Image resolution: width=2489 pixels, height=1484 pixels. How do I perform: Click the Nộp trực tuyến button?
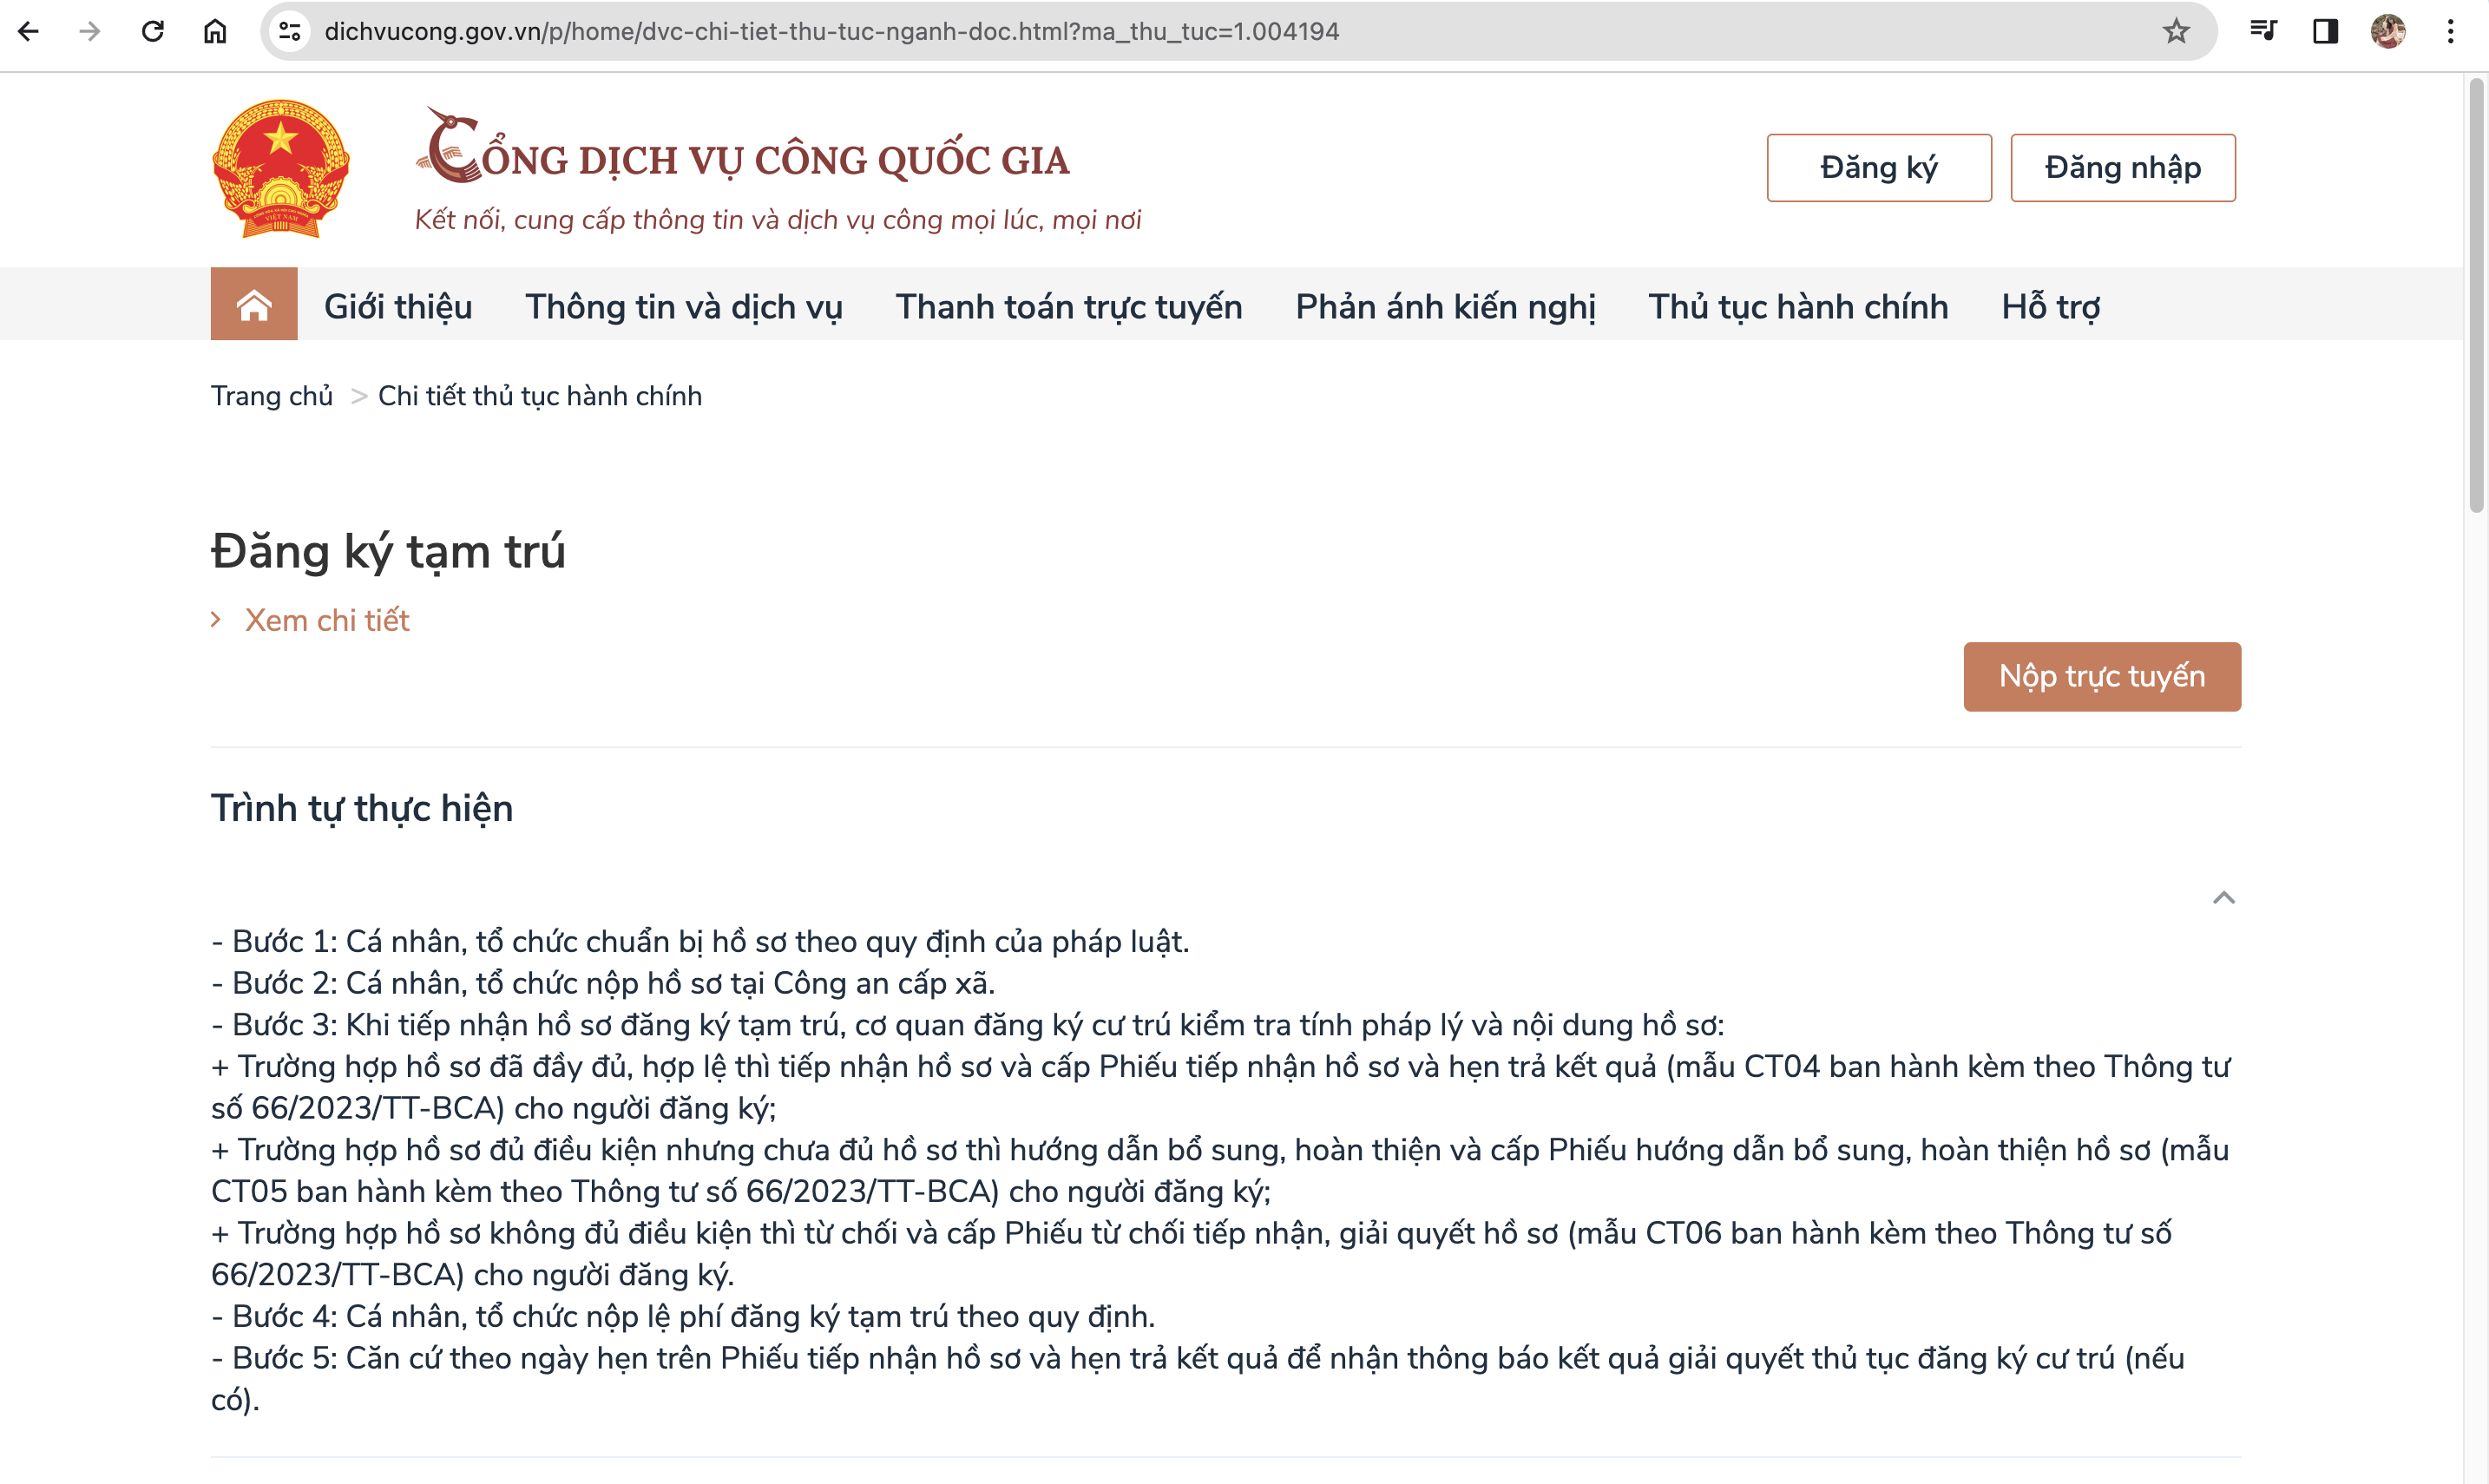2102,677
